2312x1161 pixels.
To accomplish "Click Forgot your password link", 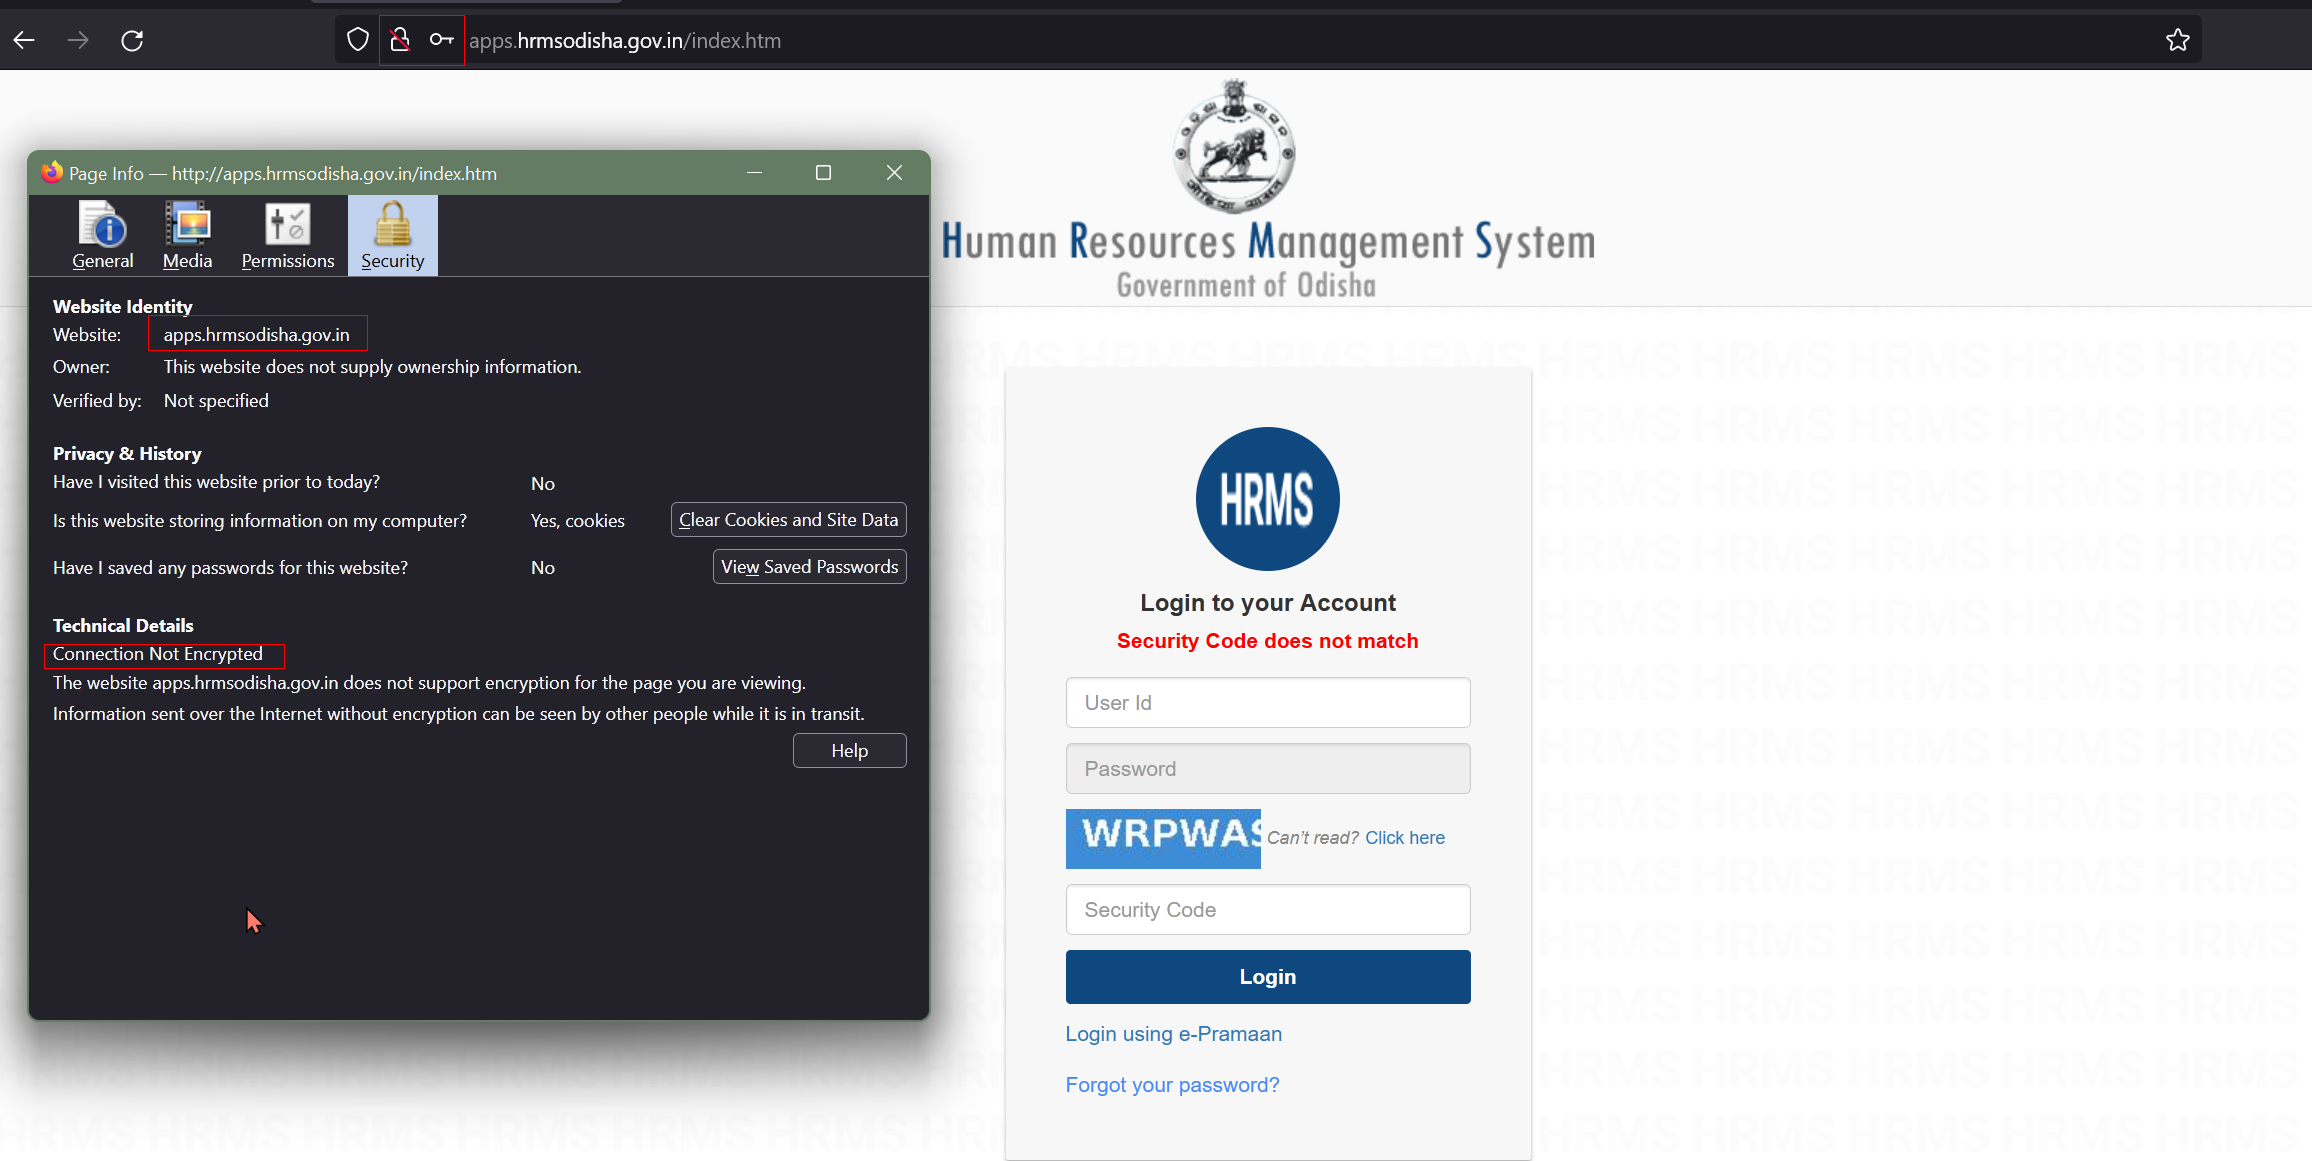I will click(1172, 1085).
